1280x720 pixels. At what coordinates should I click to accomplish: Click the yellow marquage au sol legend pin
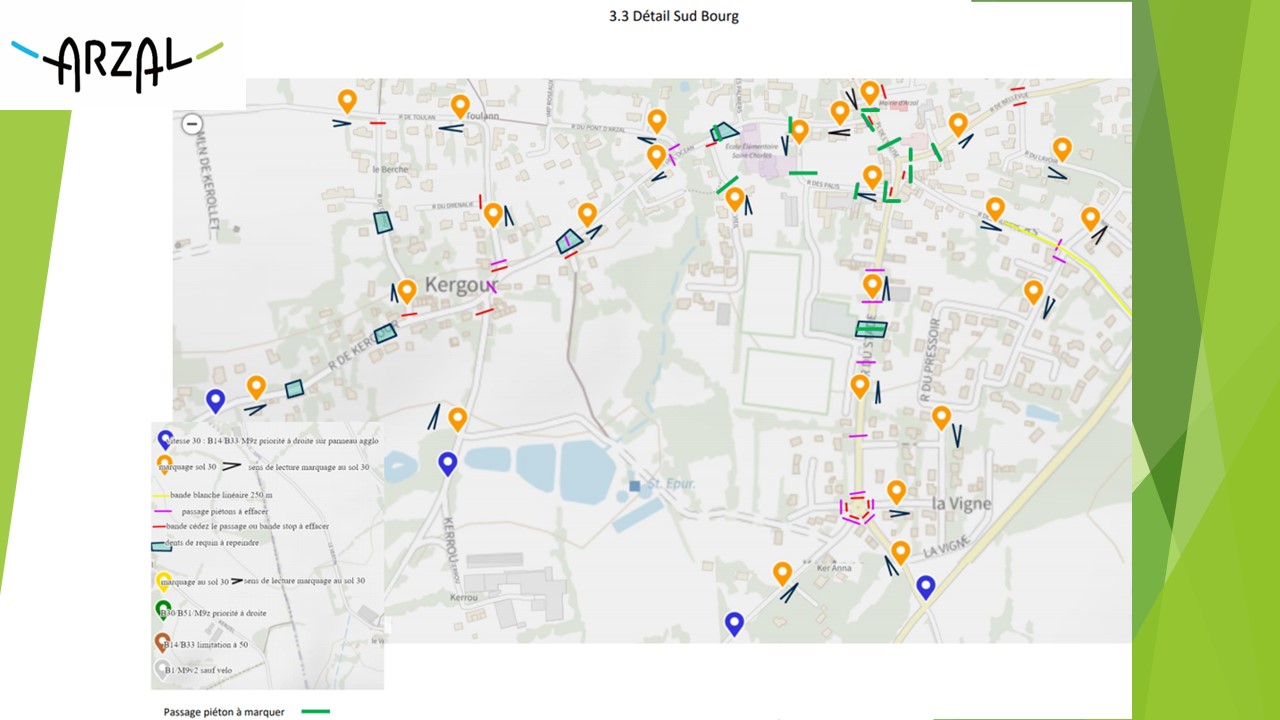click(163, 581)
